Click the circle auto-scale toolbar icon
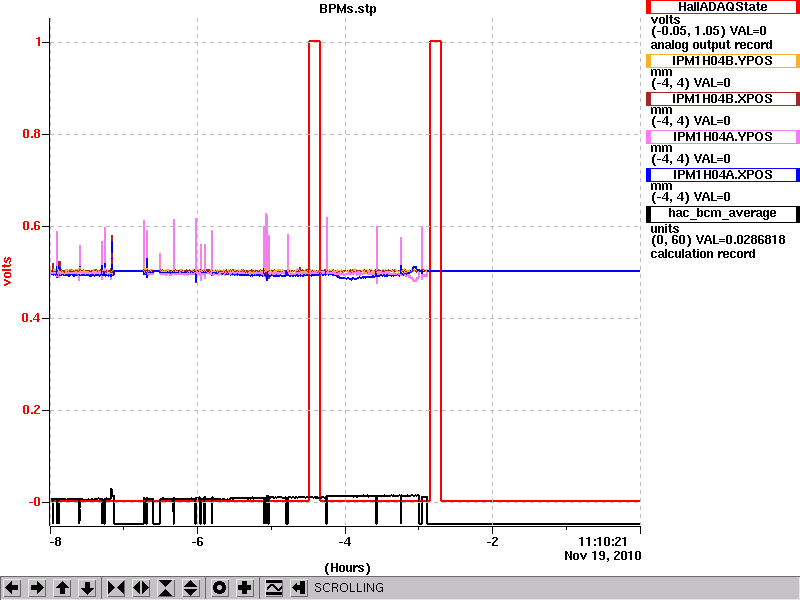The image size is (800, 600). point(220,588)
